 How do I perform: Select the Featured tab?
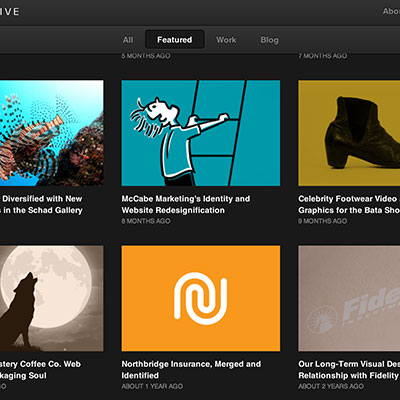[x=175, y=40]
